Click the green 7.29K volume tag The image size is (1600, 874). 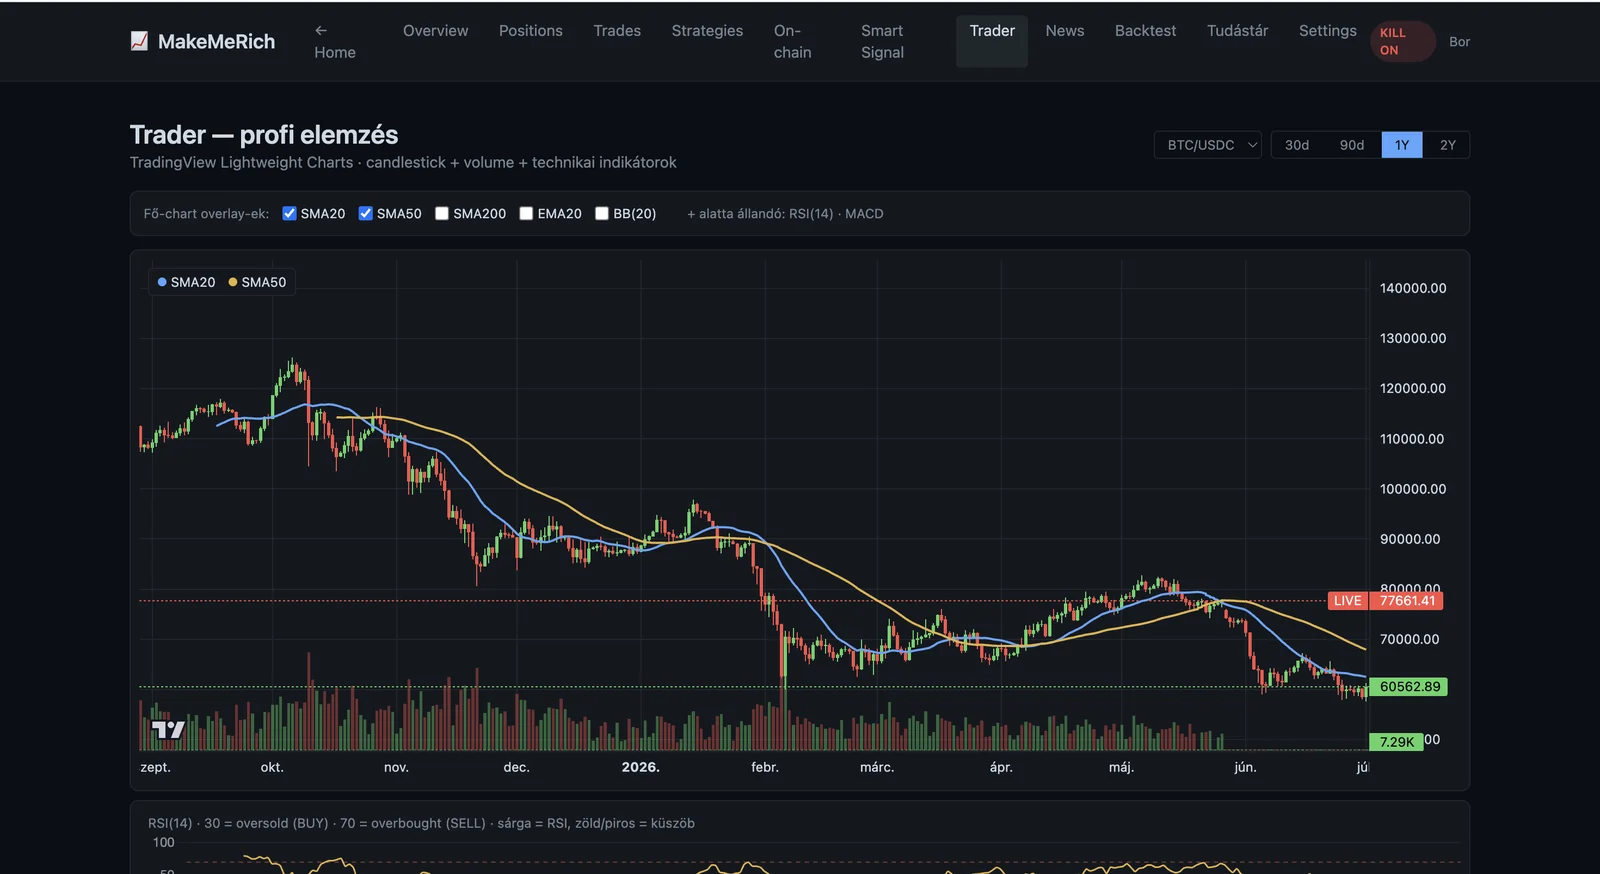(1396, 742)
